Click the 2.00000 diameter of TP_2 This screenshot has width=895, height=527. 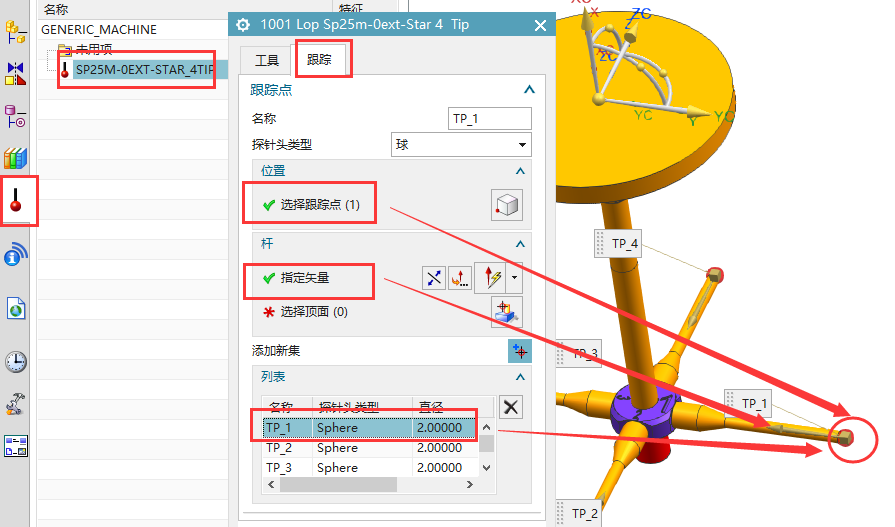[x=440, y=448]
